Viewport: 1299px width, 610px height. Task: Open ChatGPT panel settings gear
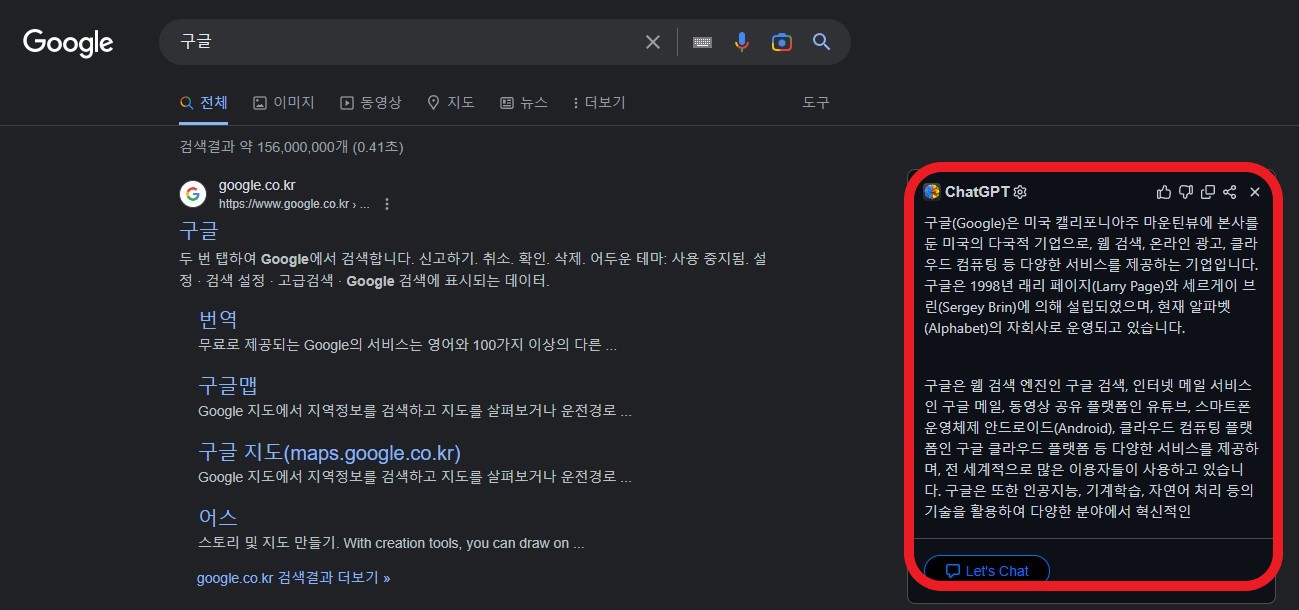(1020, 192)
